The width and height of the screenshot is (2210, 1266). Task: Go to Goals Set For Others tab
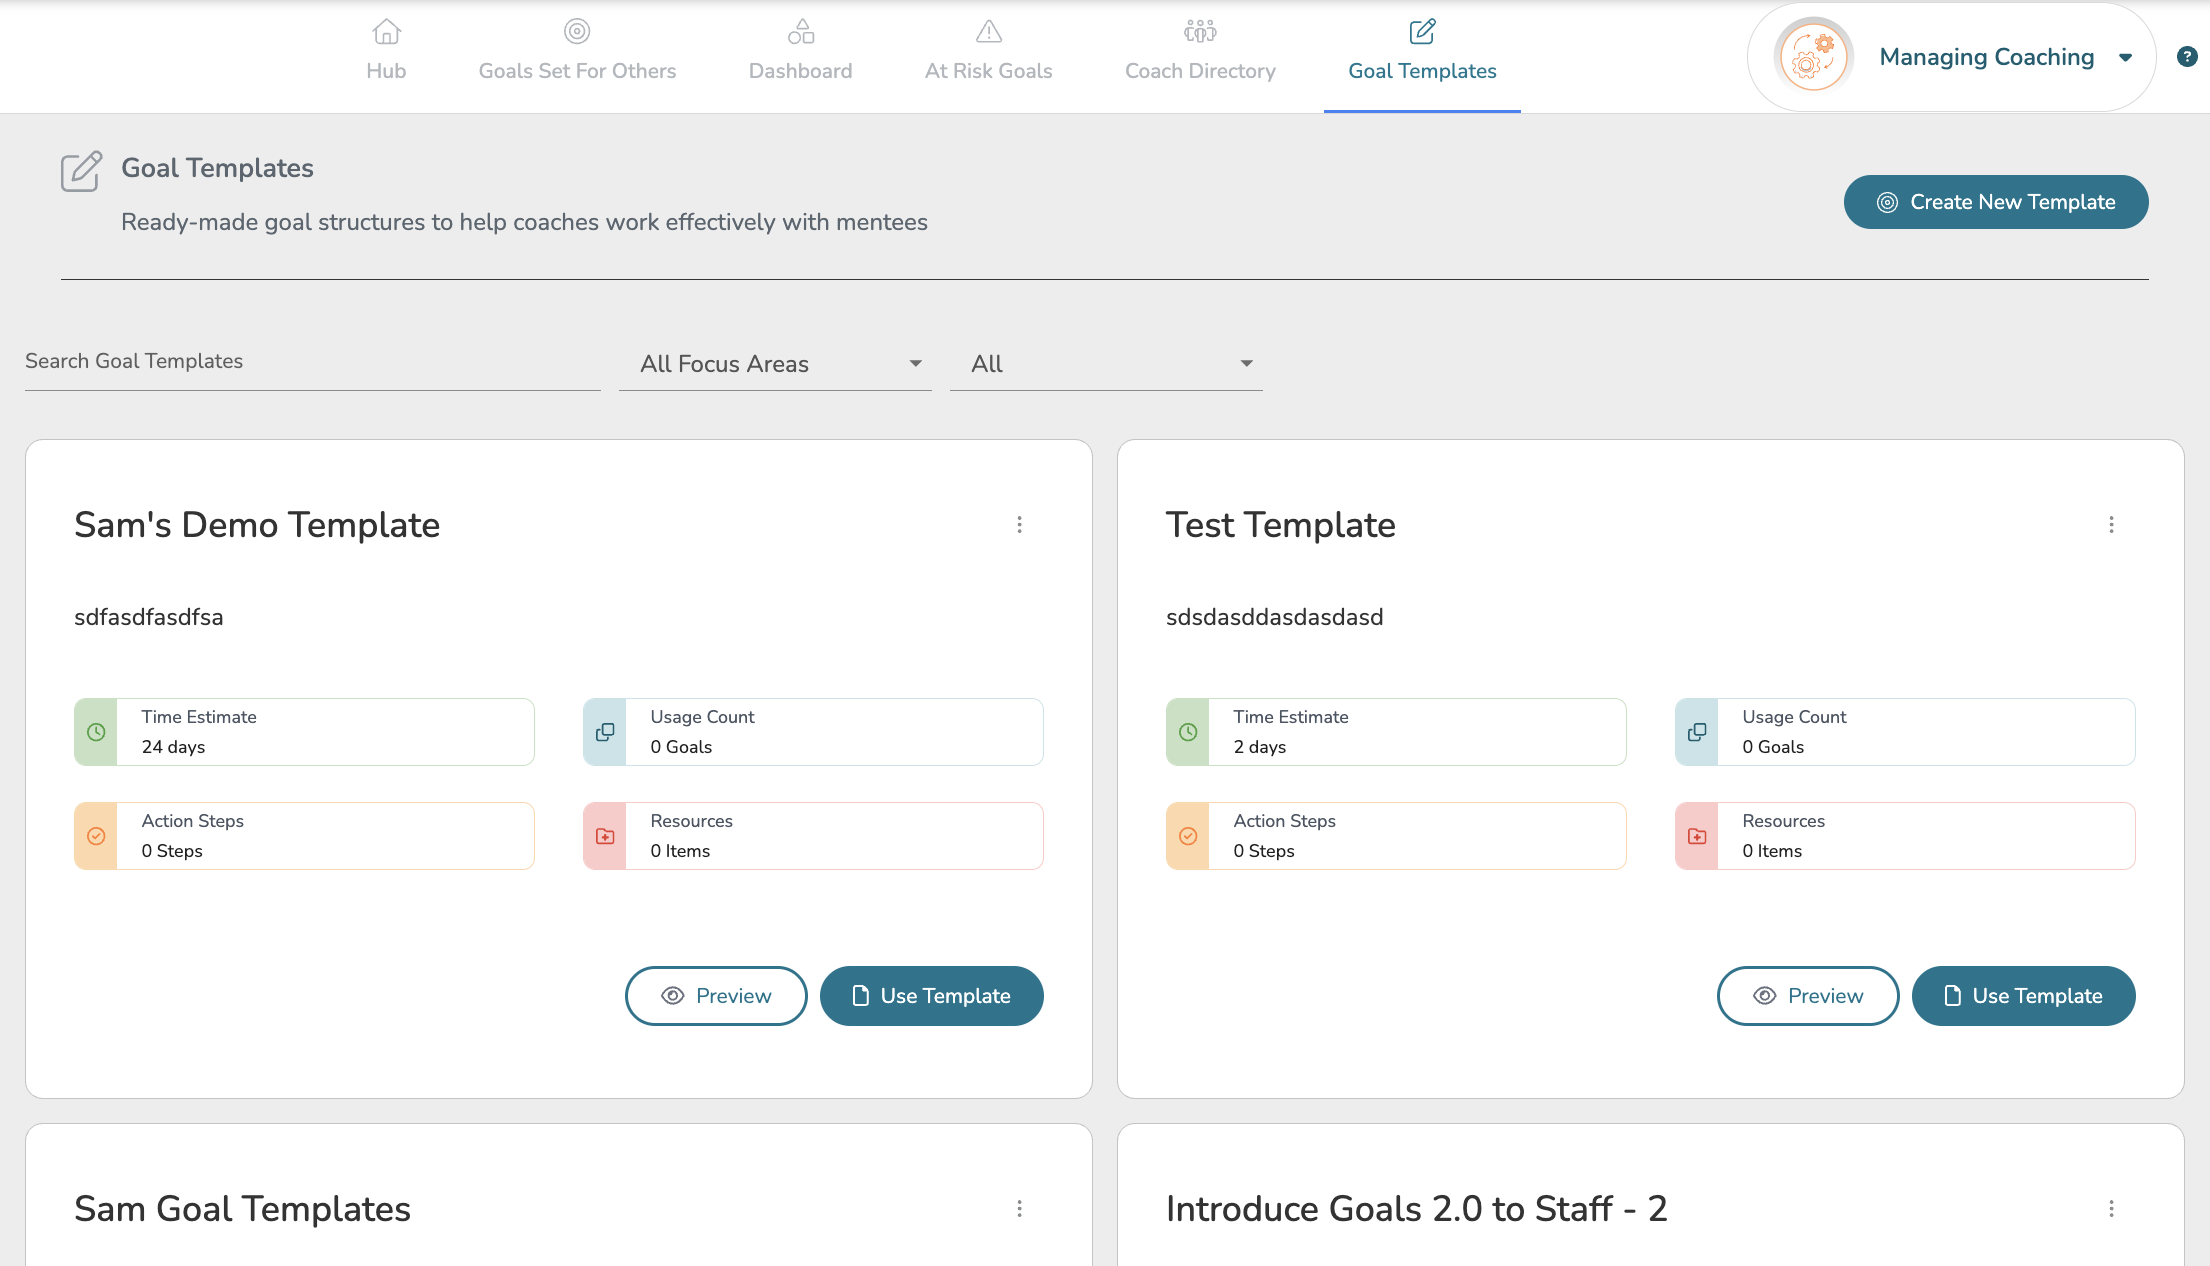pos(577,52)
